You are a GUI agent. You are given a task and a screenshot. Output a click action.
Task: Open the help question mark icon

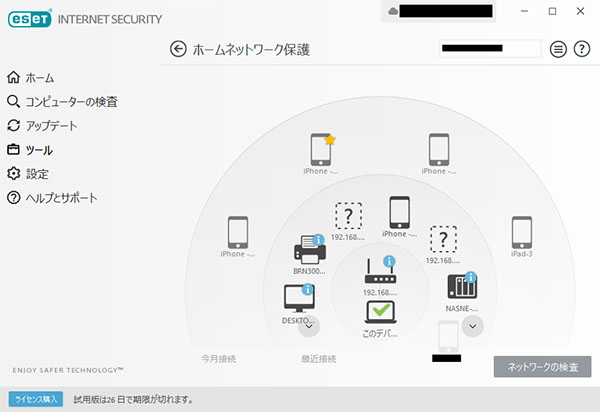[x=581, y=49]
